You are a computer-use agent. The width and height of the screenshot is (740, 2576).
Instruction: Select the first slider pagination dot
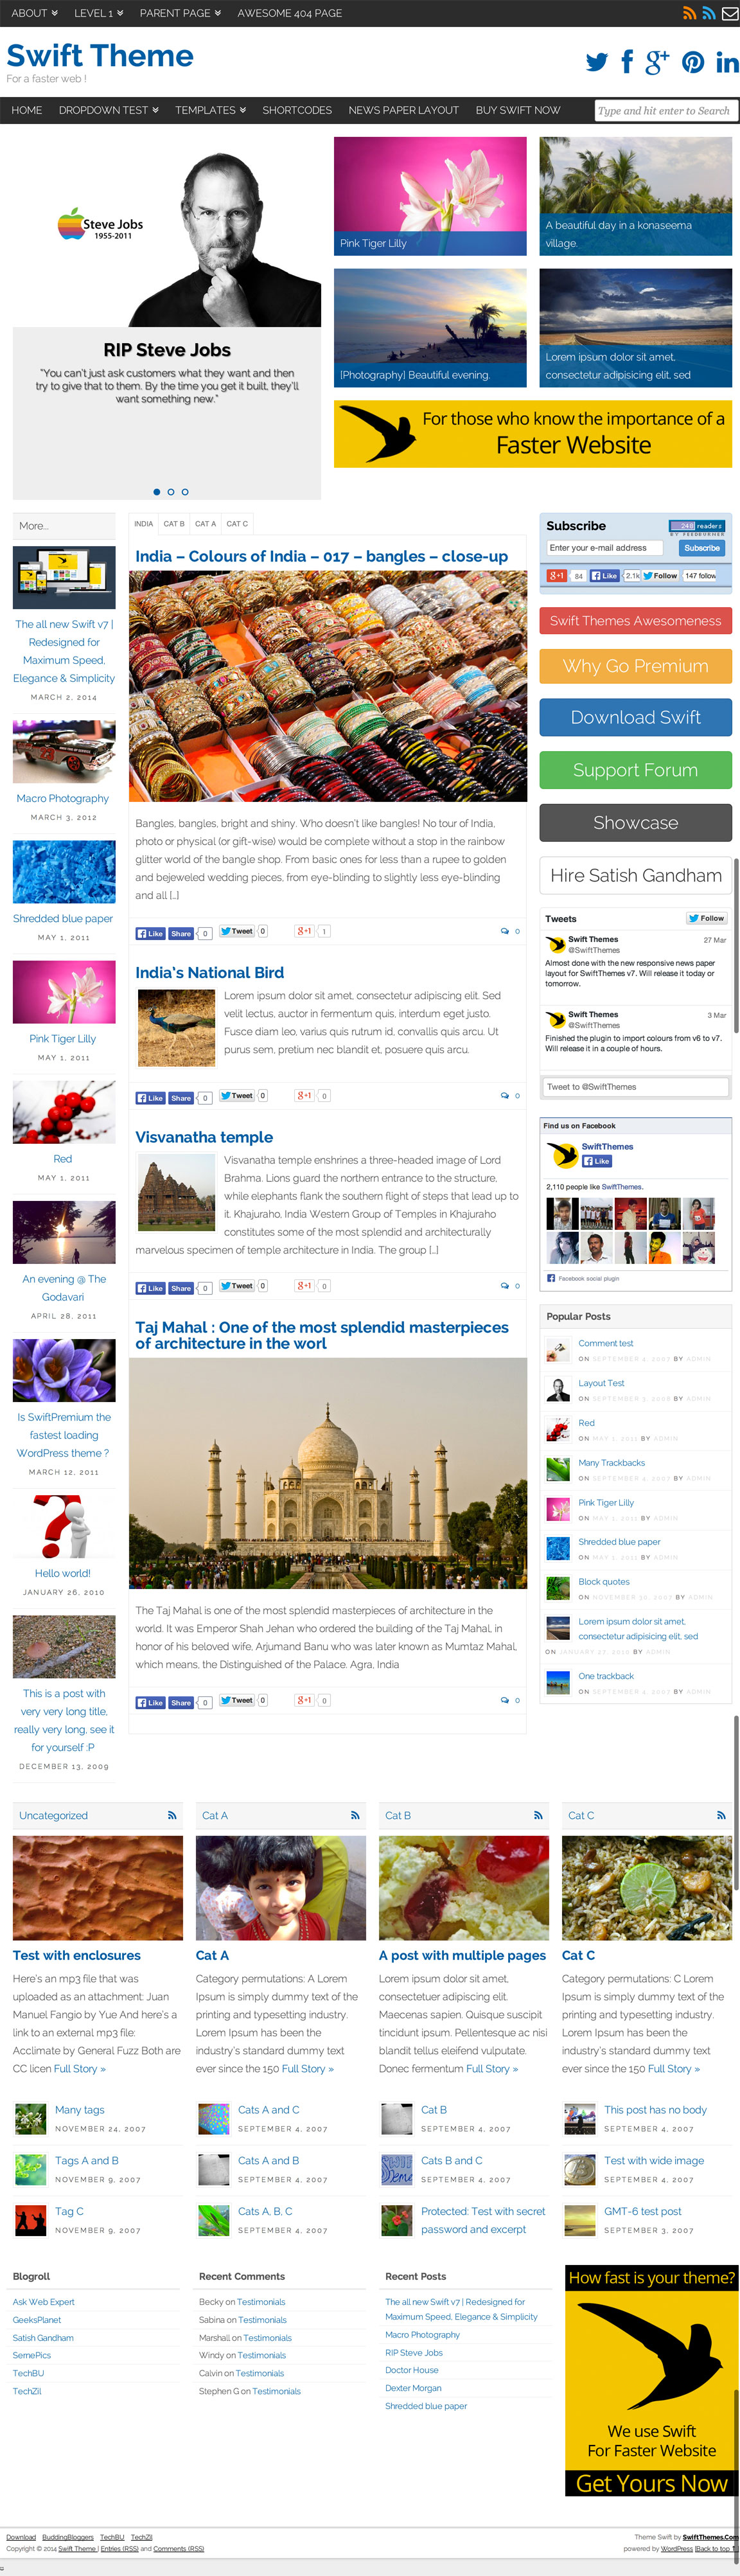[x=157, y=492]
